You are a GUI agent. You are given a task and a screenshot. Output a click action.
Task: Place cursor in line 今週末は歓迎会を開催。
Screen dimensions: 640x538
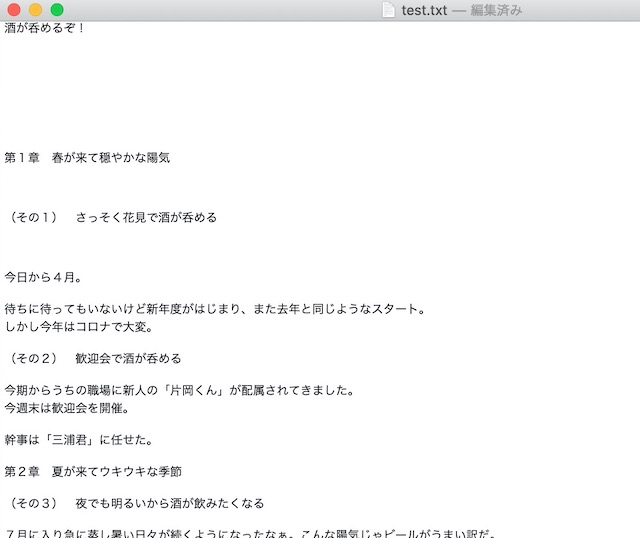pyautogui.click(x=67, y=407)
